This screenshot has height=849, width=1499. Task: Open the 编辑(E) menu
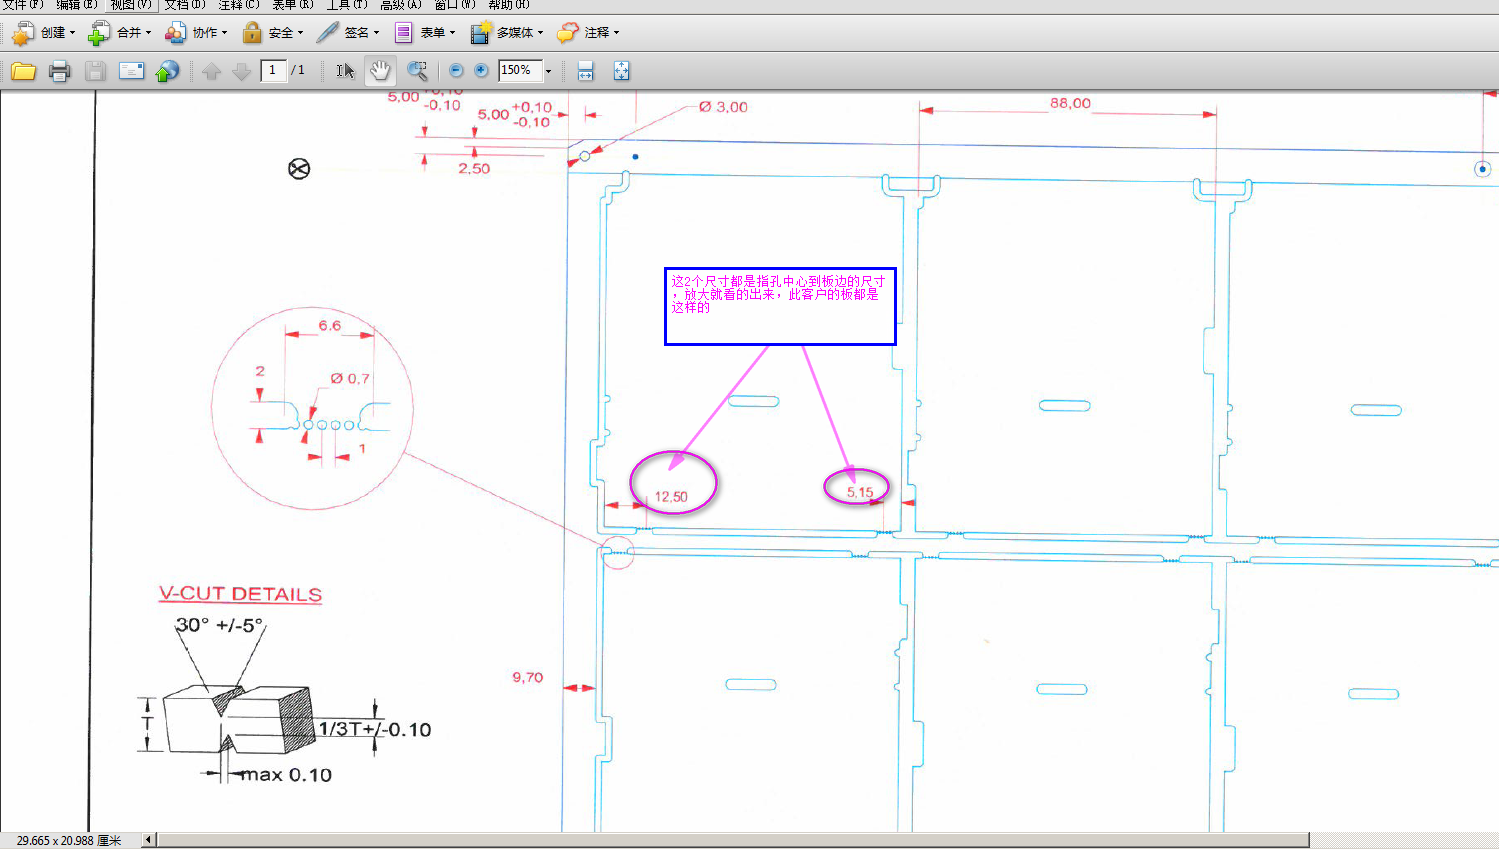coord(76,5)
